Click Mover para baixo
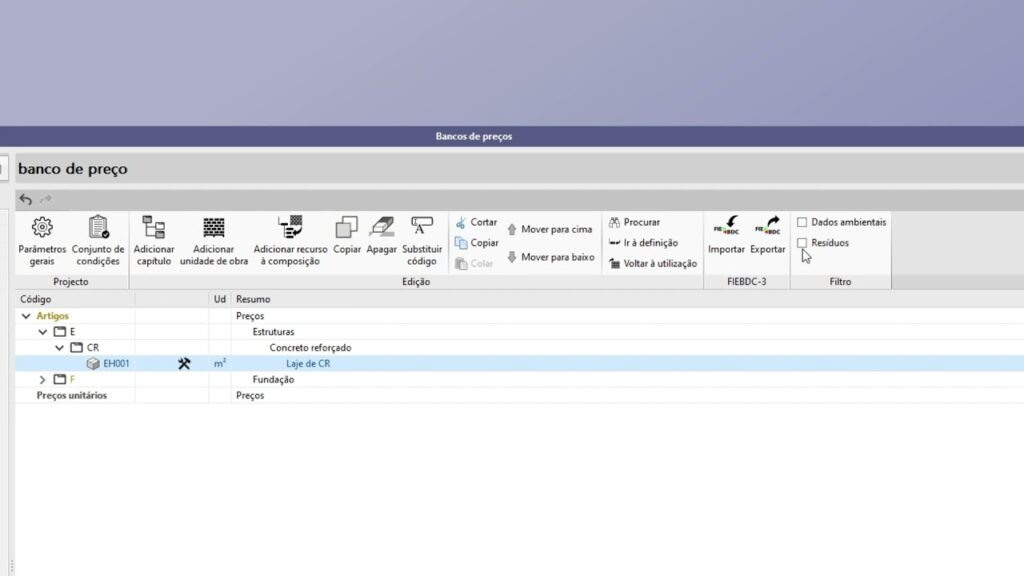 pyautogui.click(x=549, y=257)
